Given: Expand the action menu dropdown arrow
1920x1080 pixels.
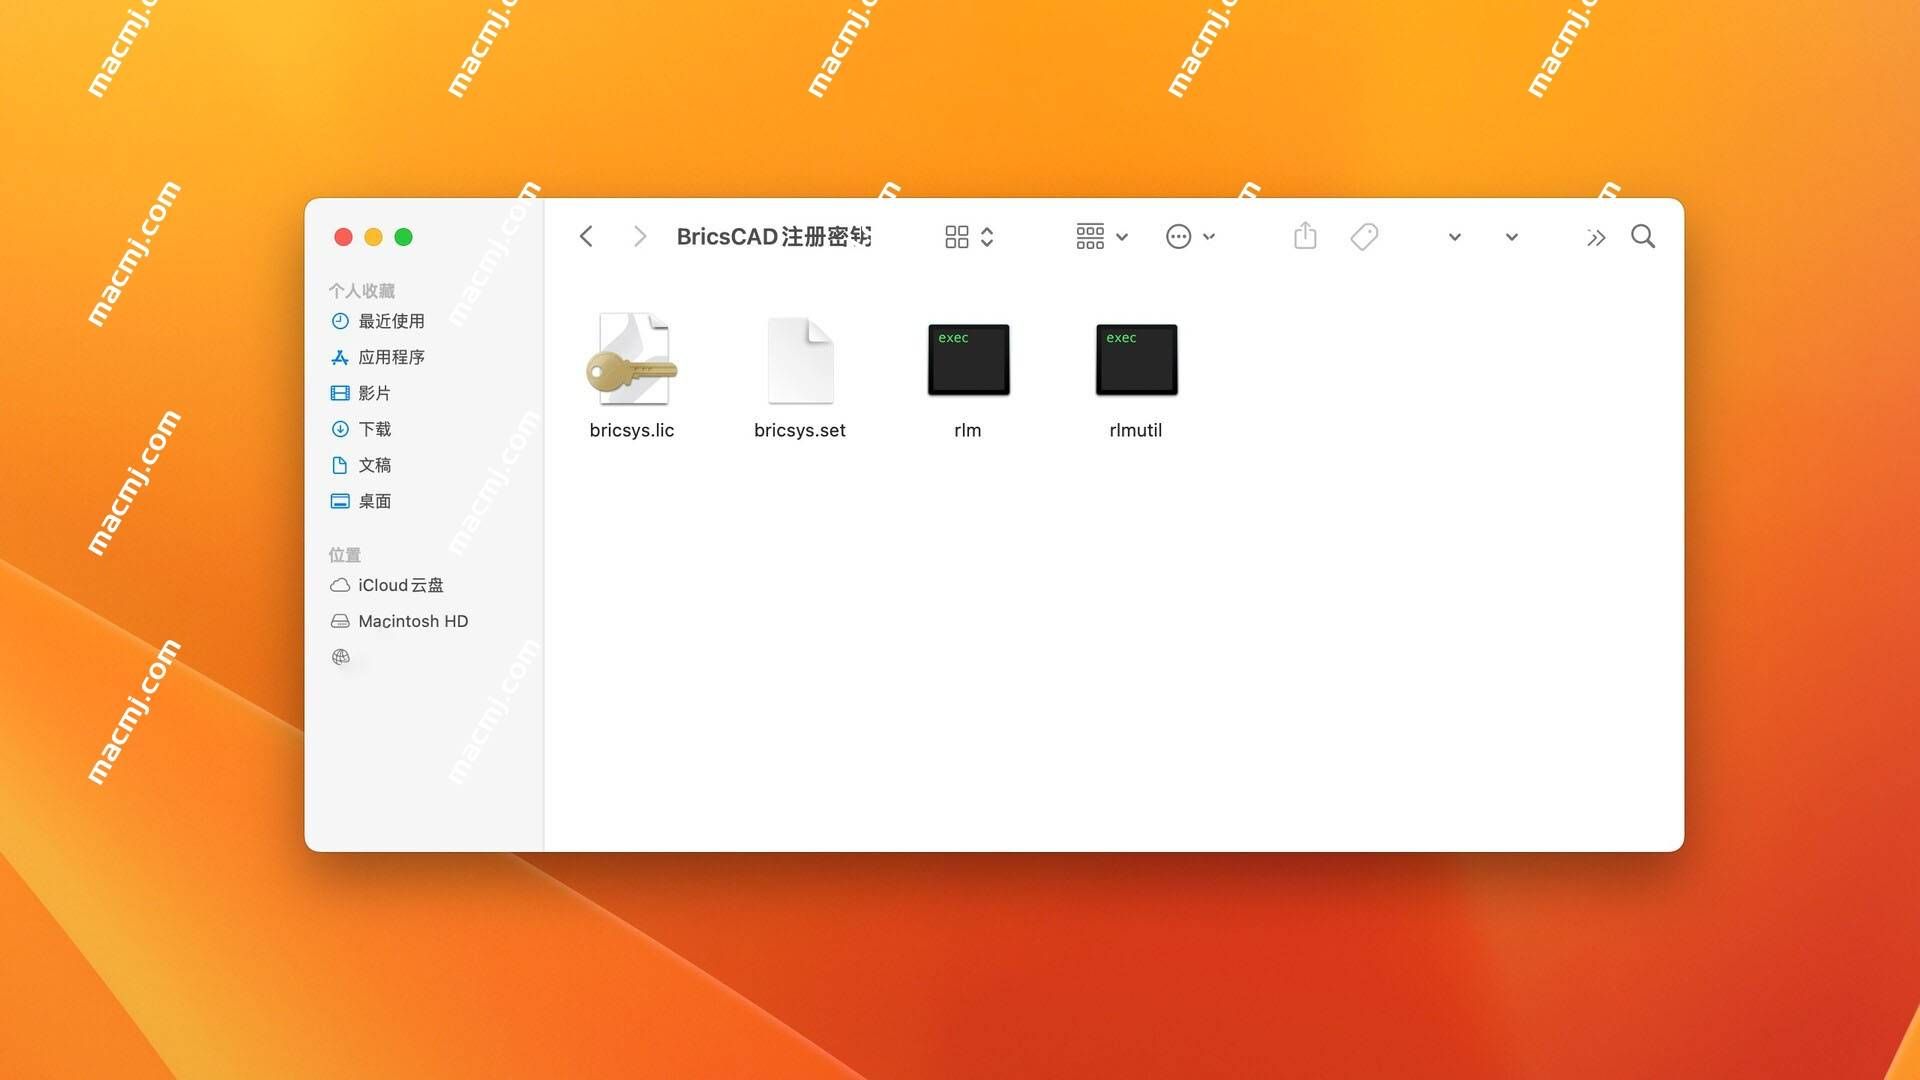Looking at the screenshot, I should click(1209, 238).
